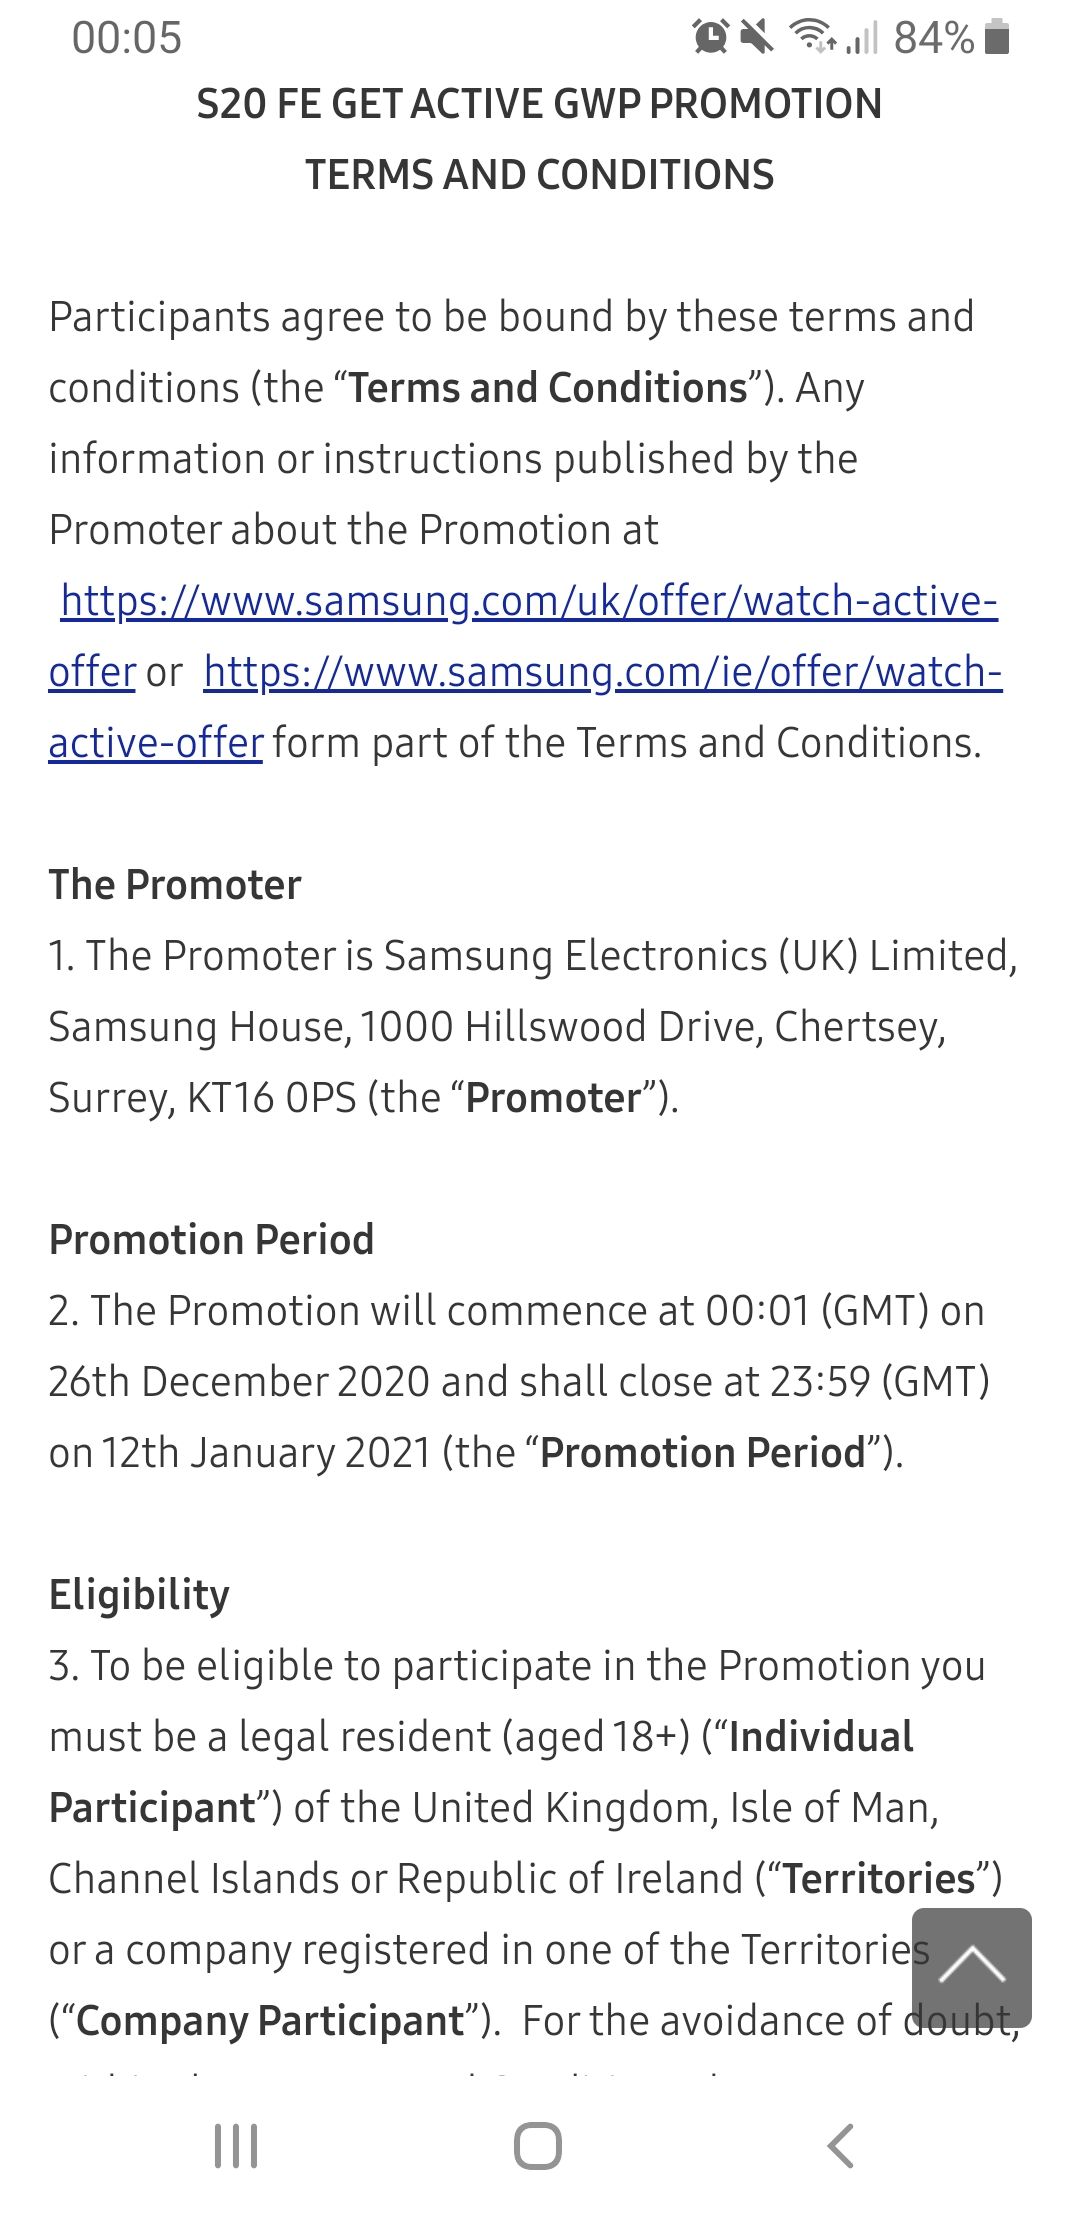Viewport: 1080px width, 2220px height.
Task: Go back using the navigation chevron
Action: coord(841,2146)
